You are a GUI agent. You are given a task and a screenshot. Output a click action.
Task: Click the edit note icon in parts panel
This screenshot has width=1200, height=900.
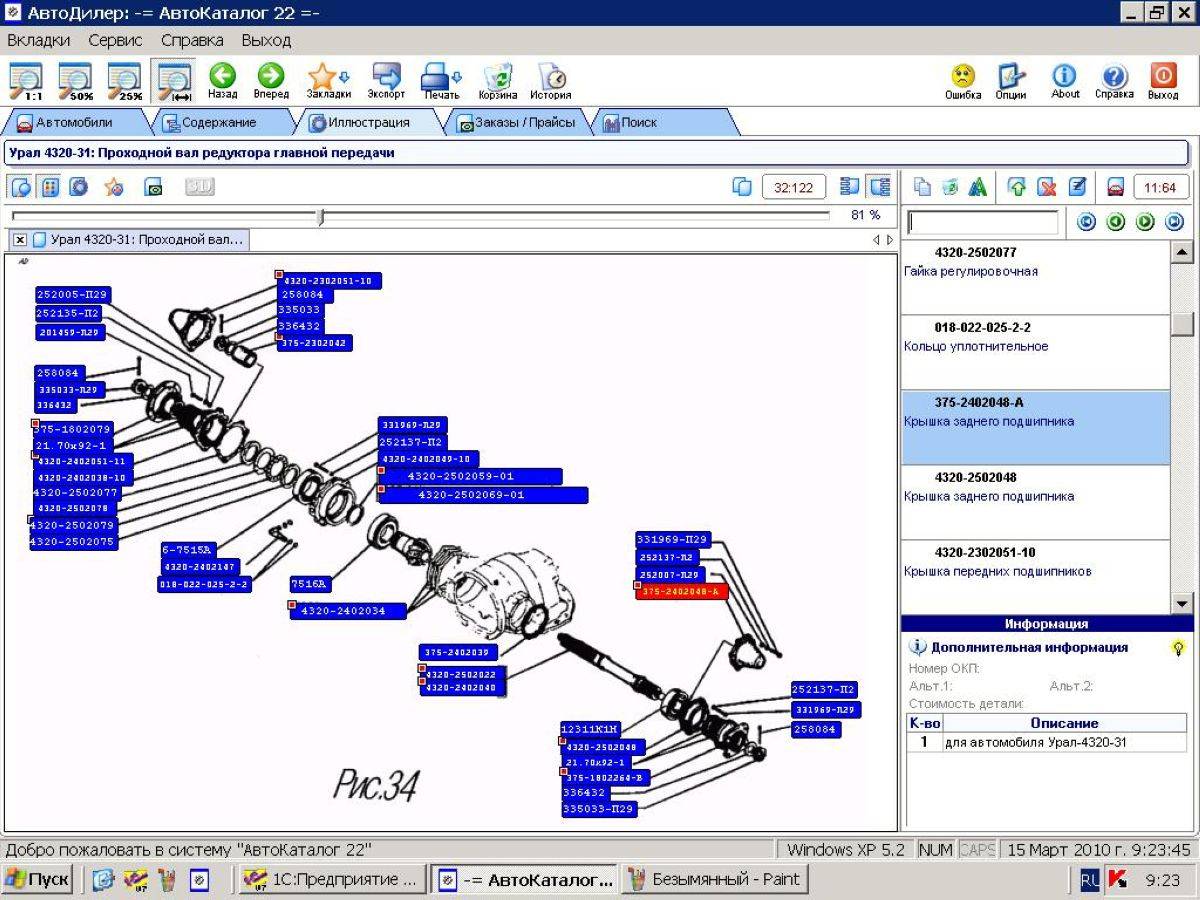click(1077, 187)
